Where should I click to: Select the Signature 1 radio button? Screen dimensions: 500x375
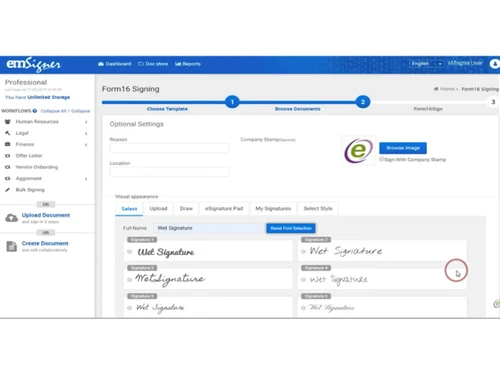coord(130,252)
